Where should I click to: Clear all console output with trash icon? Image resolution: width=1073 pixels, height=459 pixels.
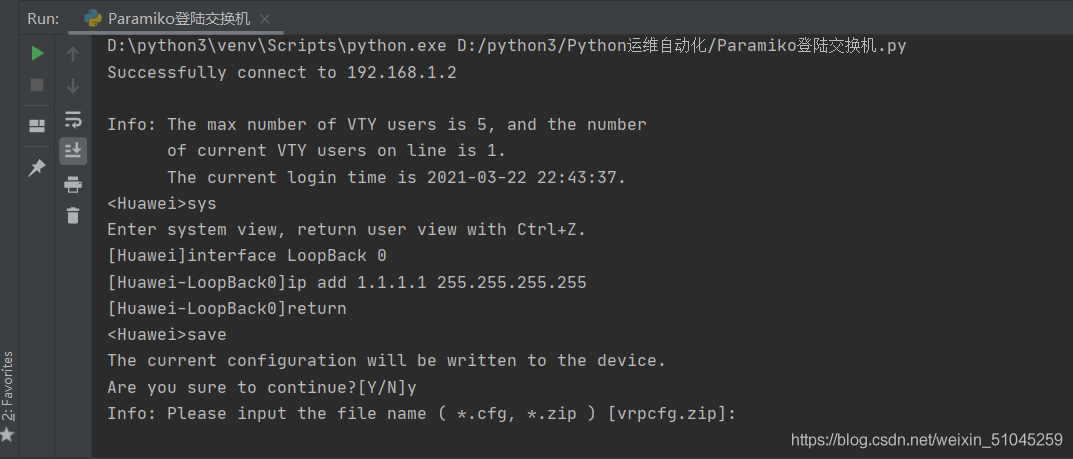click(73, 214)
